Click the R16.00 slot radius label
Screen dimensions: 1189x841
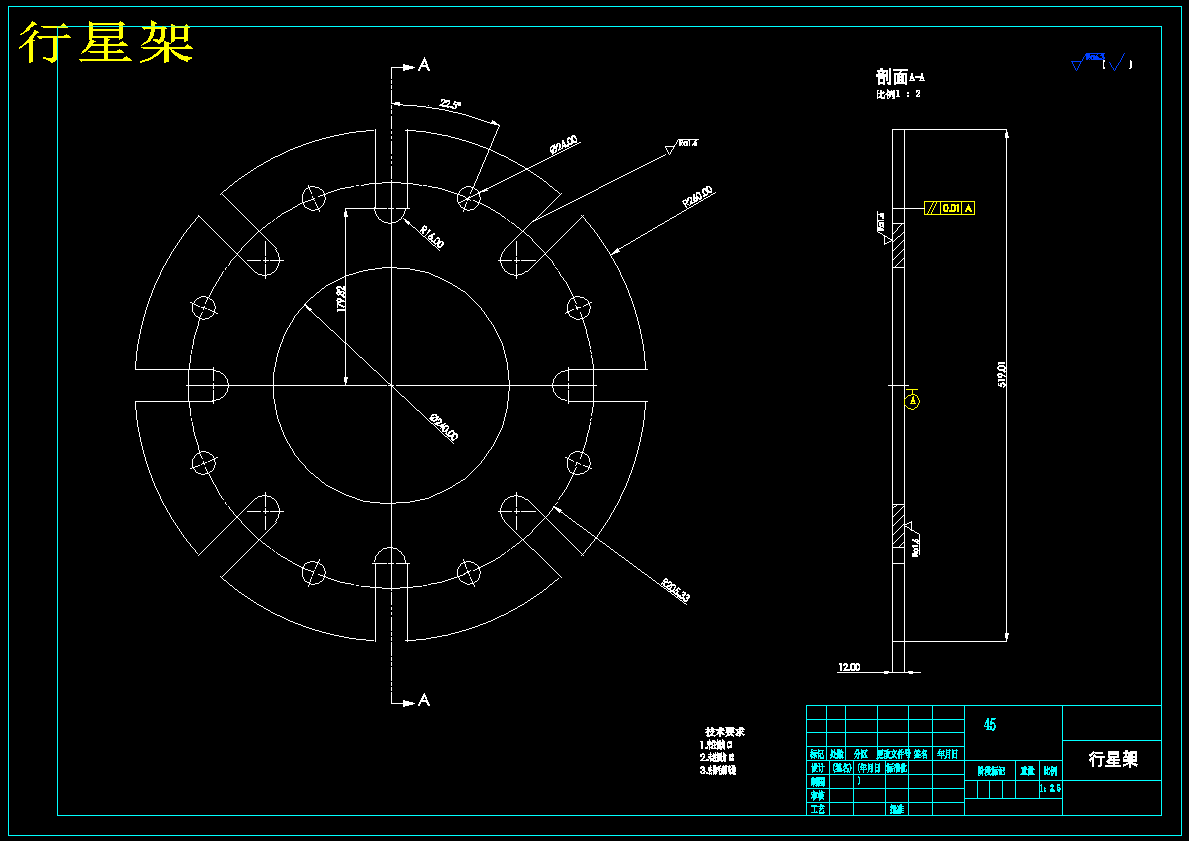(432, 237)
